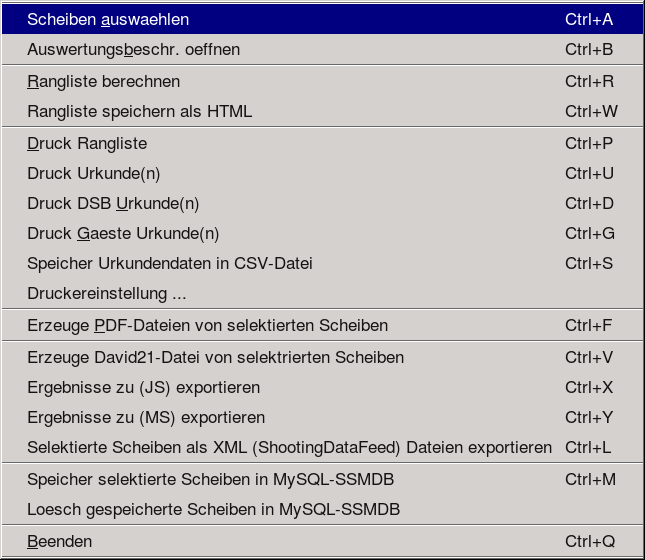The image size is (645, 560).
Task: Choose 'Rangliste berechnen' from menu
Action: (103, 81)
